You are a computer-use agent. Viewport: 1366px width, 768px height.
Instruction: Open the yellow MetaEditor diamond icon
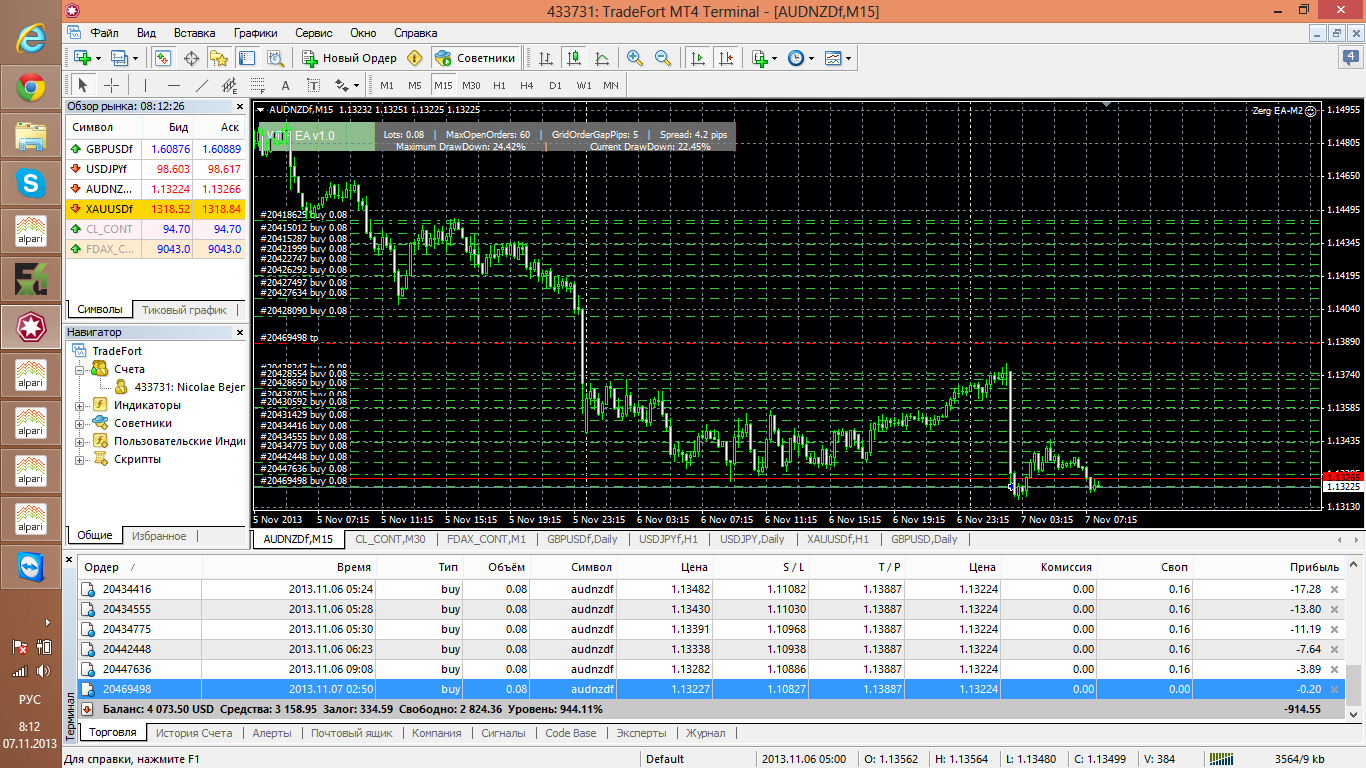[x=415, y=58]
